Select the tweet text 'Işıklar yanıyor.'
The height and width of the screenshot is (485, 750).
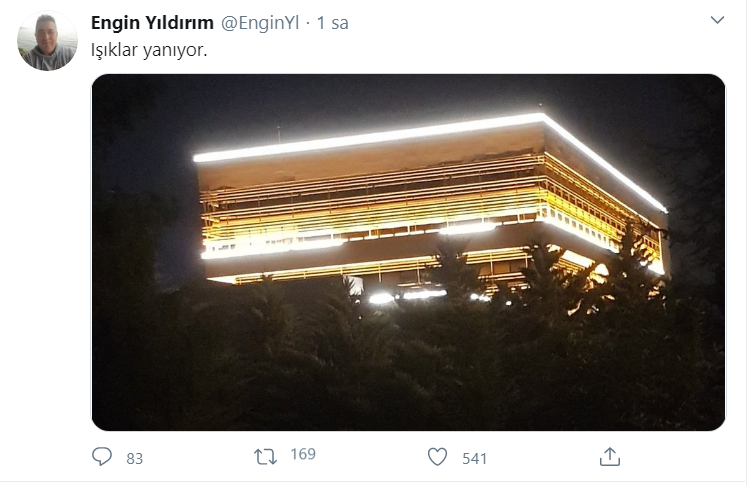[149, 50]
